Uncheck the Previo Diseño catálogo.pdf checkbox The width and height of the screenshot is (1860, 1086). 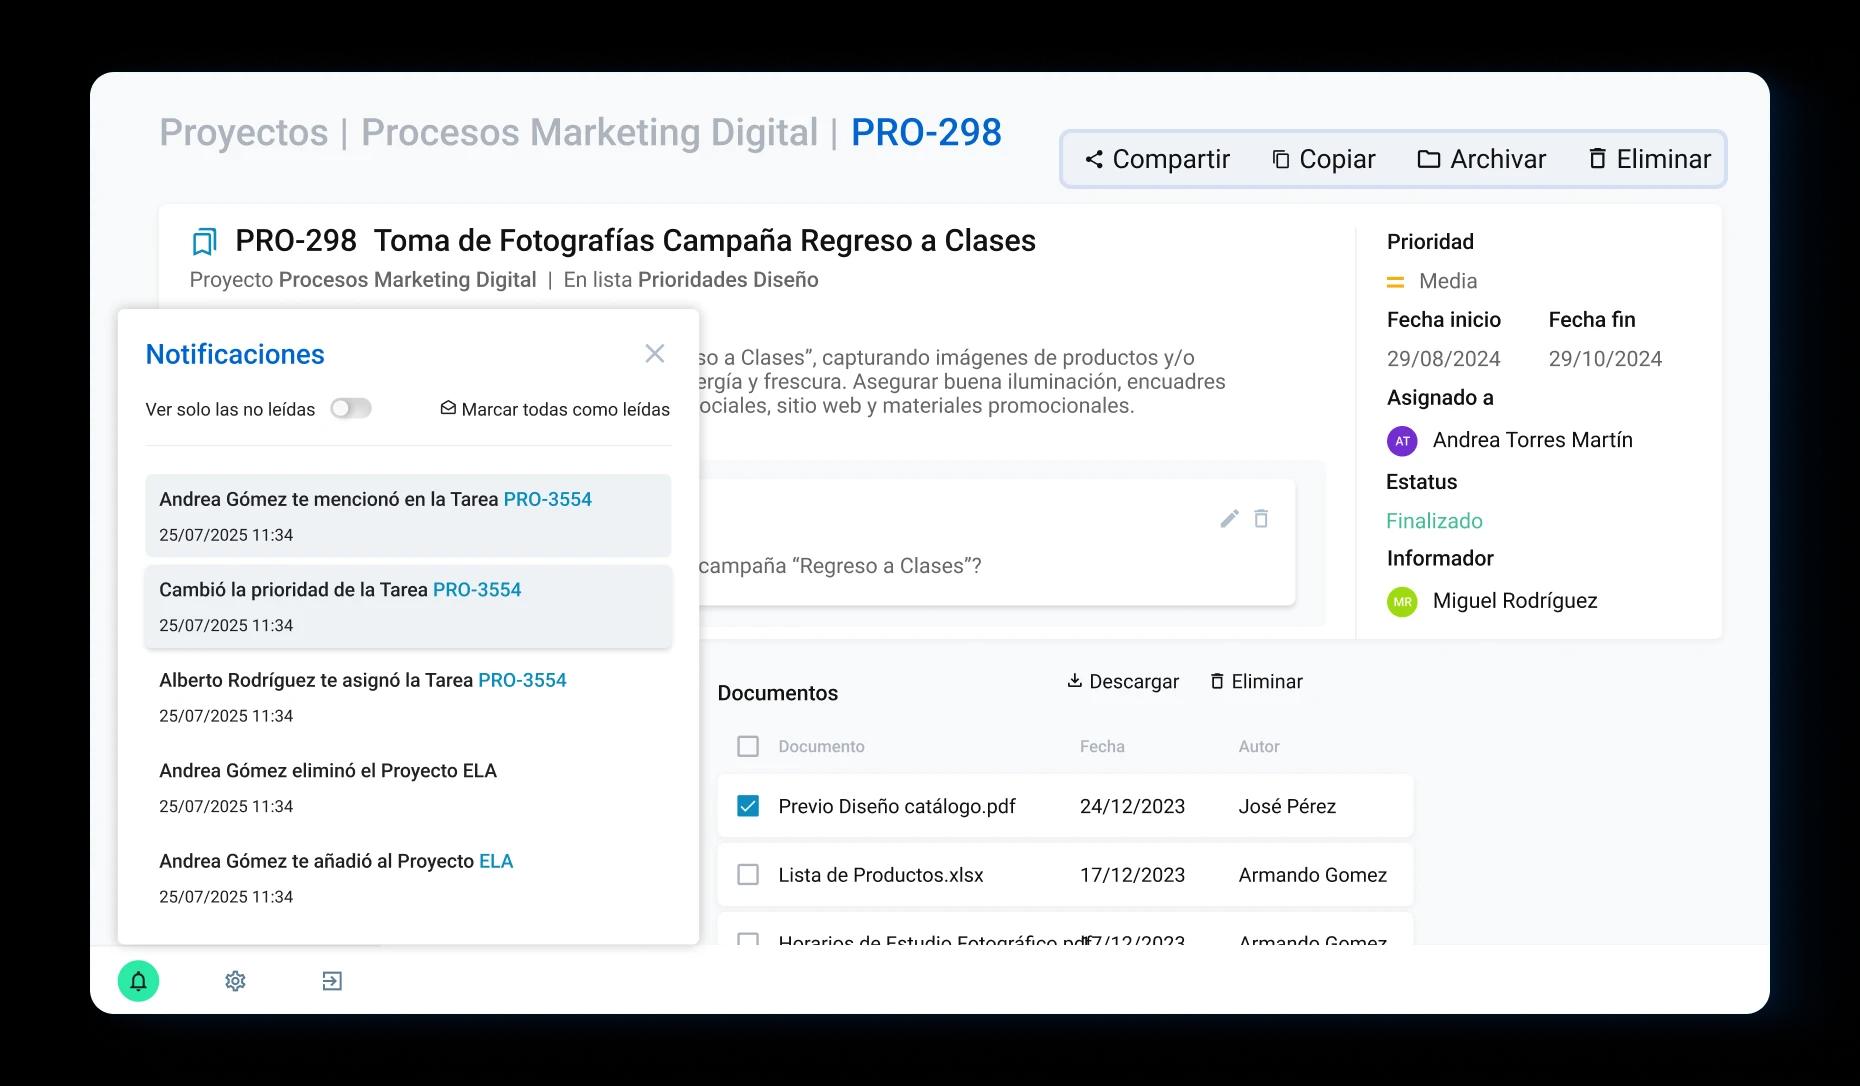[748, 806]
